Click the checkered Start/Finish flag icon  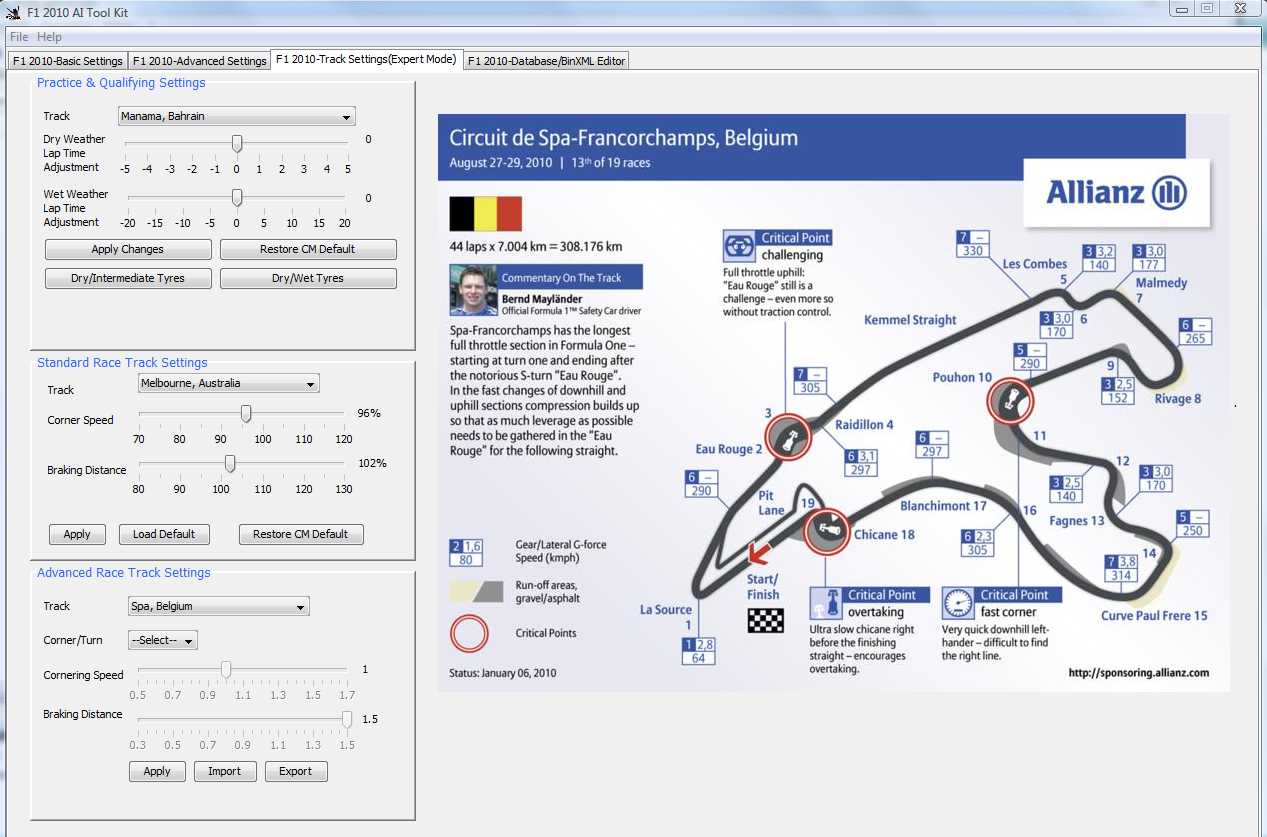[765, 620]
